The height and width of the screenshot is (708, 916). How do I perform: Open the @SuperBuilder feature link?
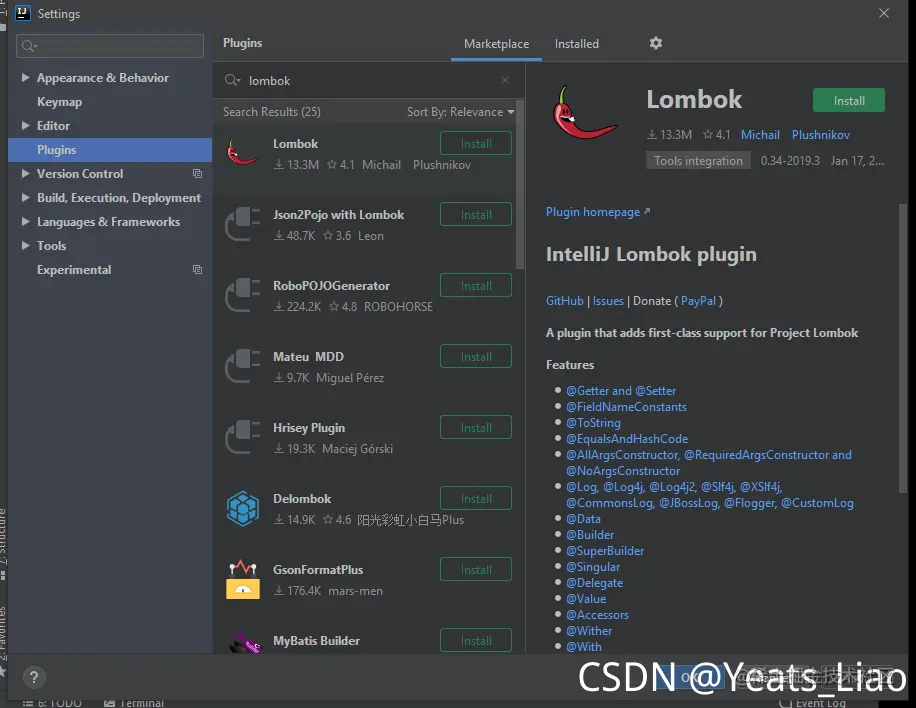[605, 551]
